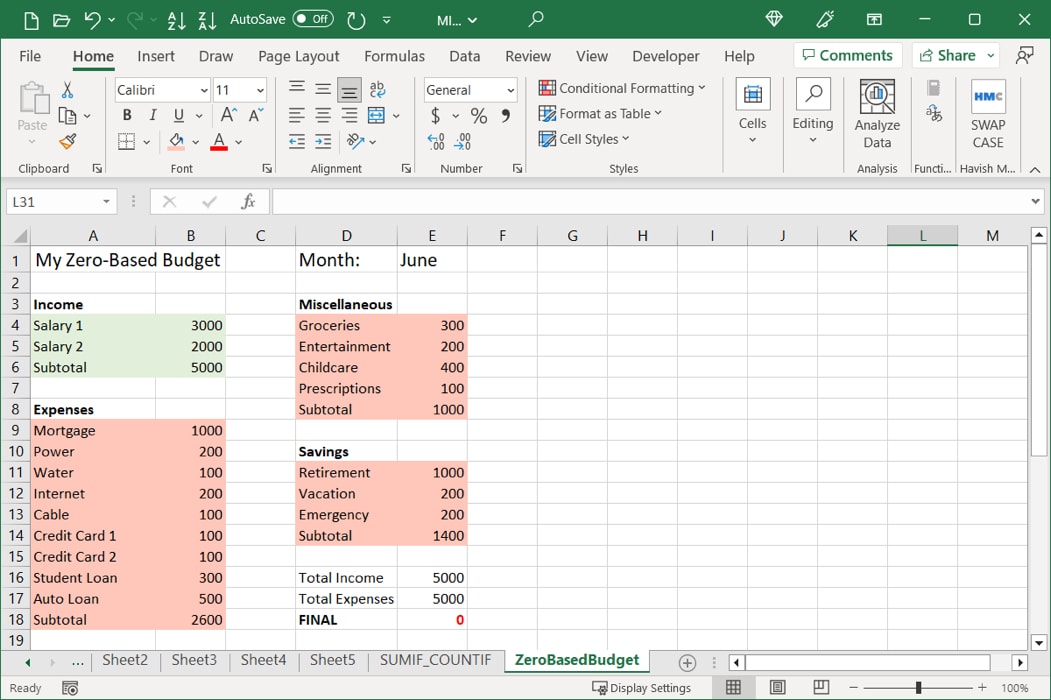The width and height of the screenshot is (1051, 700).
Task: Click the Share button
Action: (x=948, y=55)
